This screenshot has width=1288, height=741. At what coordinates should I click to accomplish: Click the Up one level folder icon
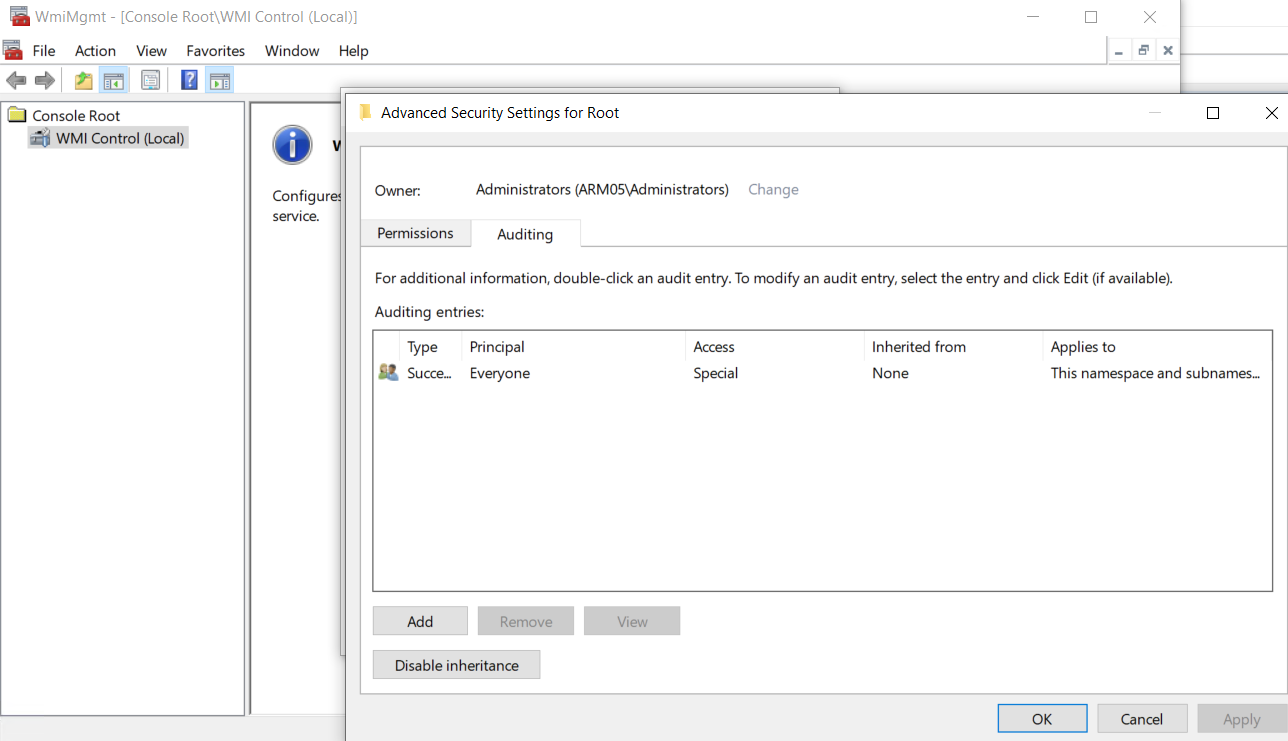tap(84, 81)
